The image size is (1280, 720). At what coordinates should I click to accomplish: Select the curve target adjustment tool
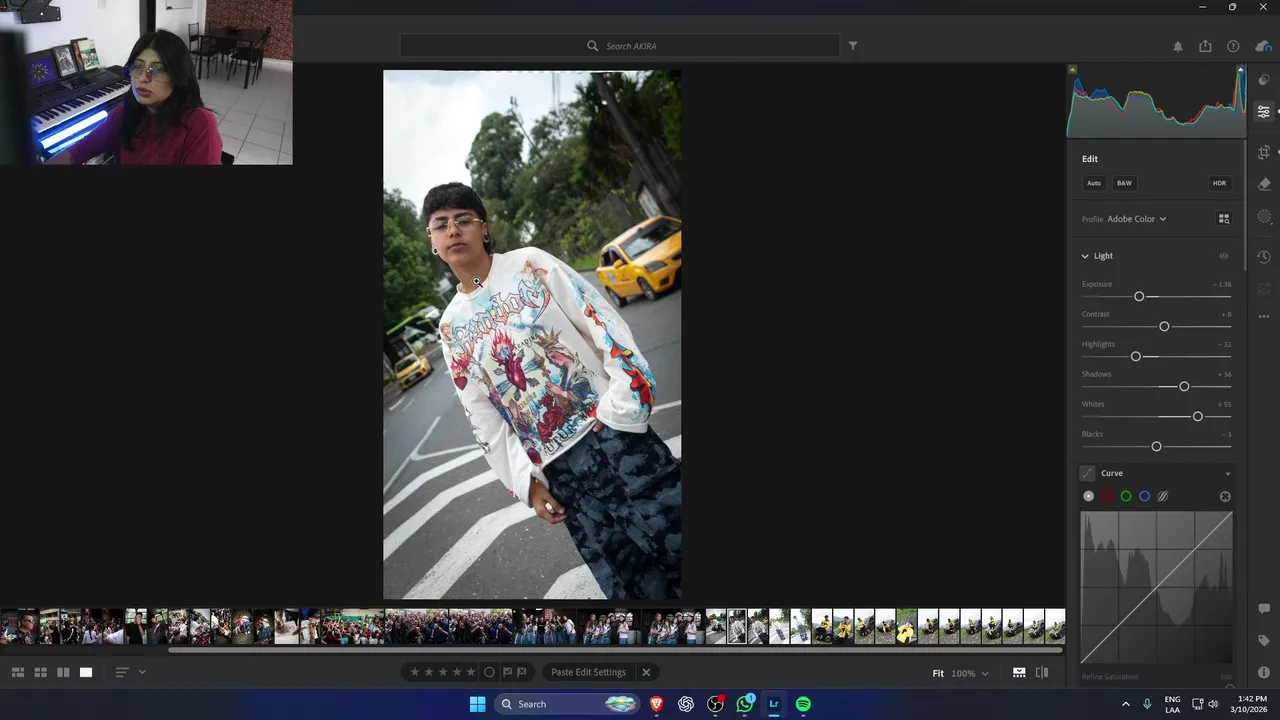1225,496
